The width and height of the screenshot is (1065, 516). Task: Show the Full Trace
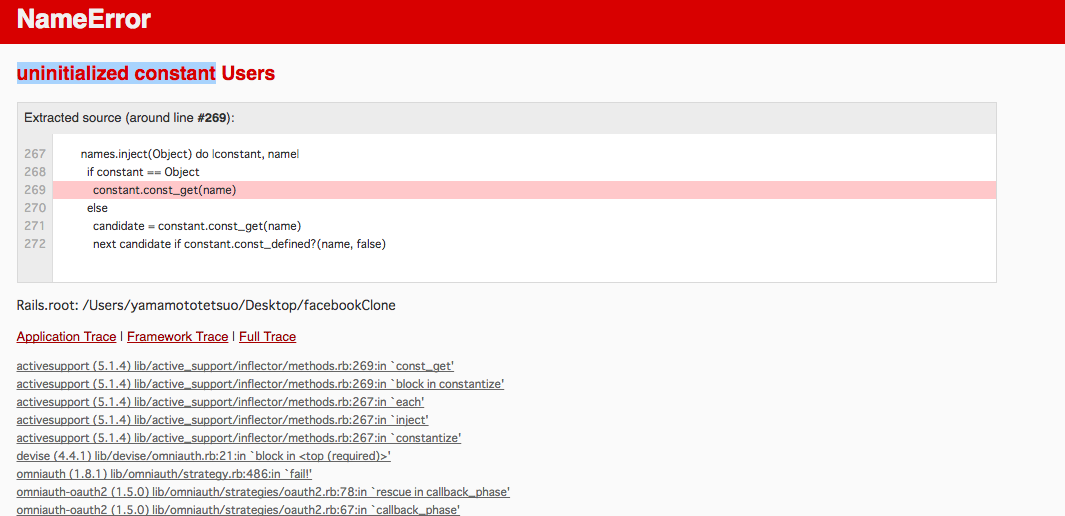[267, 337]
